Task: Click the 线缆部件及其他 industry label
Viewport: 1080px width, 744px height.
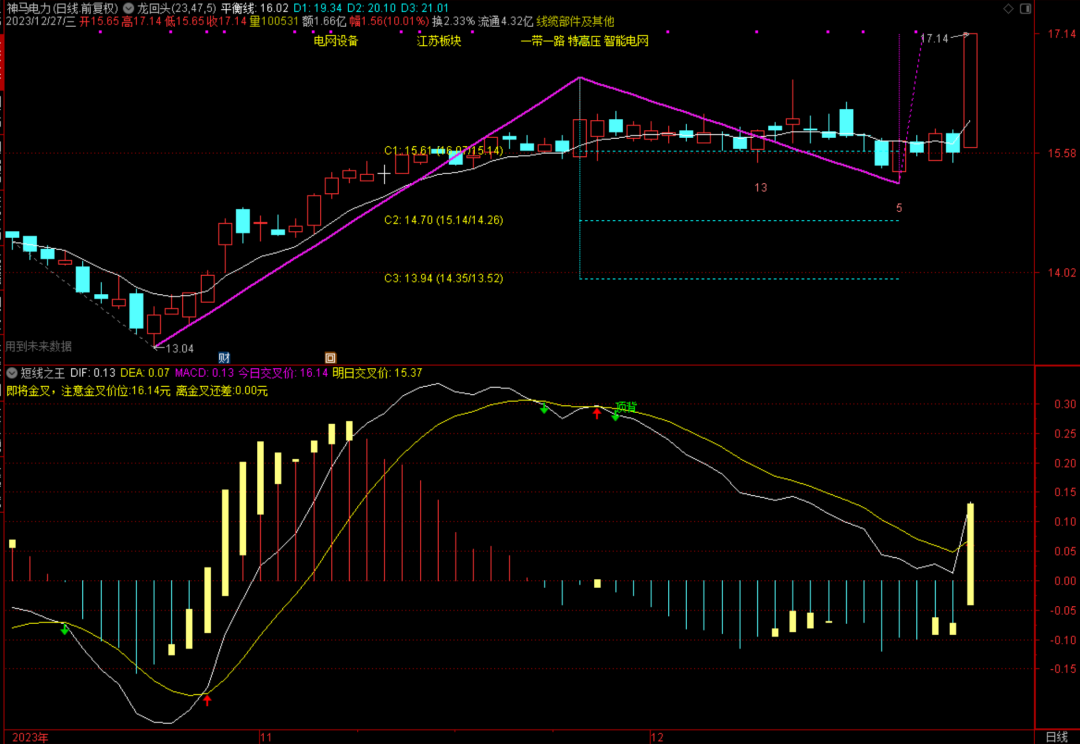Action: [575, 21]
